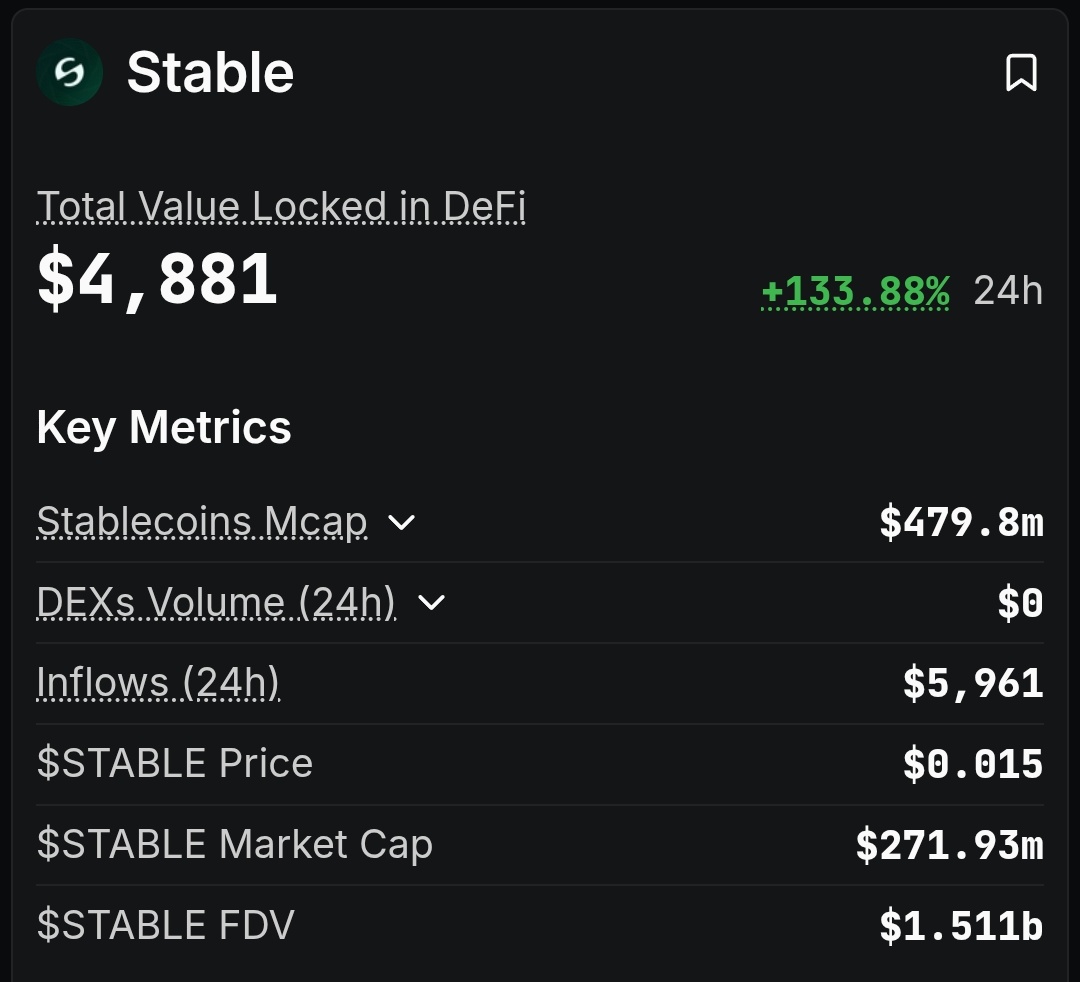Screen dimensions: 1080x982
Task: Click the $271.93m market cap value
Action: pyautogui.click(x=949, y=846)
